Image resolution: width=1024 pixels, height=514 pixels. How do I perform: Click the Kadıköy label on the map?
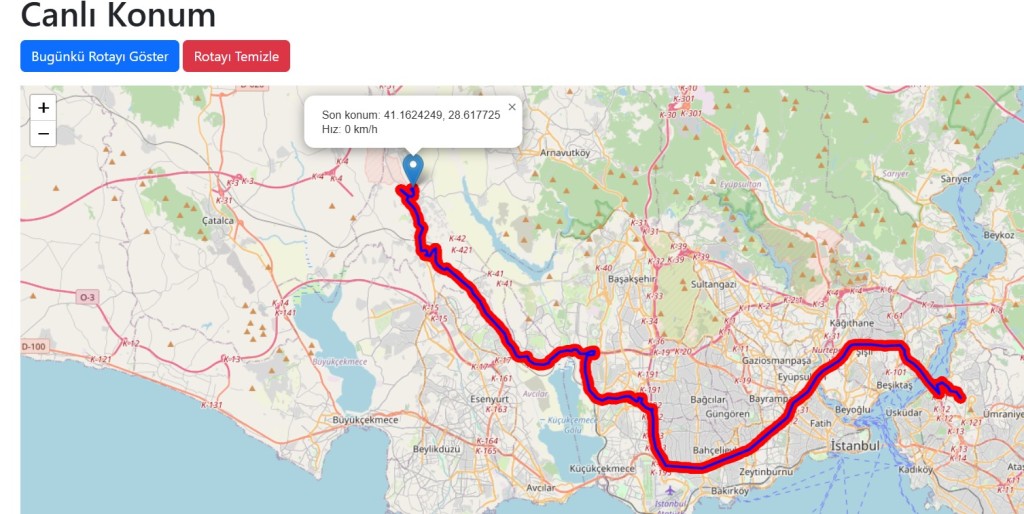coord(916,470)
